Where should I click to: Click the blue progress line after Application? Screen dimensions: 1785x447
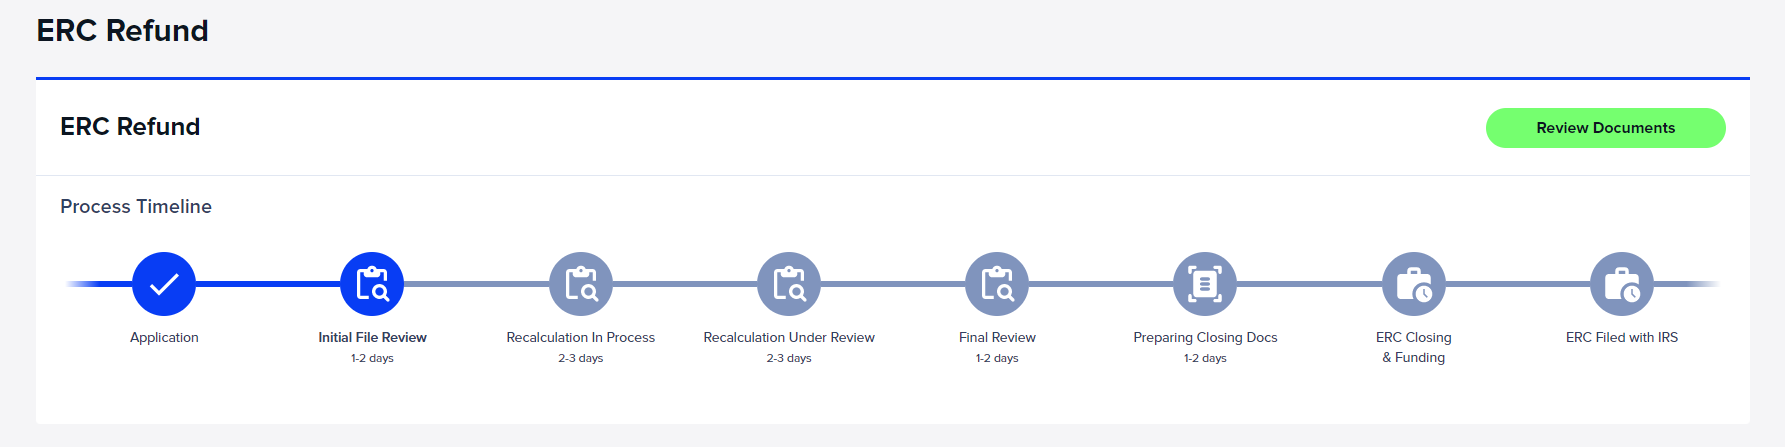pyautogui.click(x=268, y=284)
